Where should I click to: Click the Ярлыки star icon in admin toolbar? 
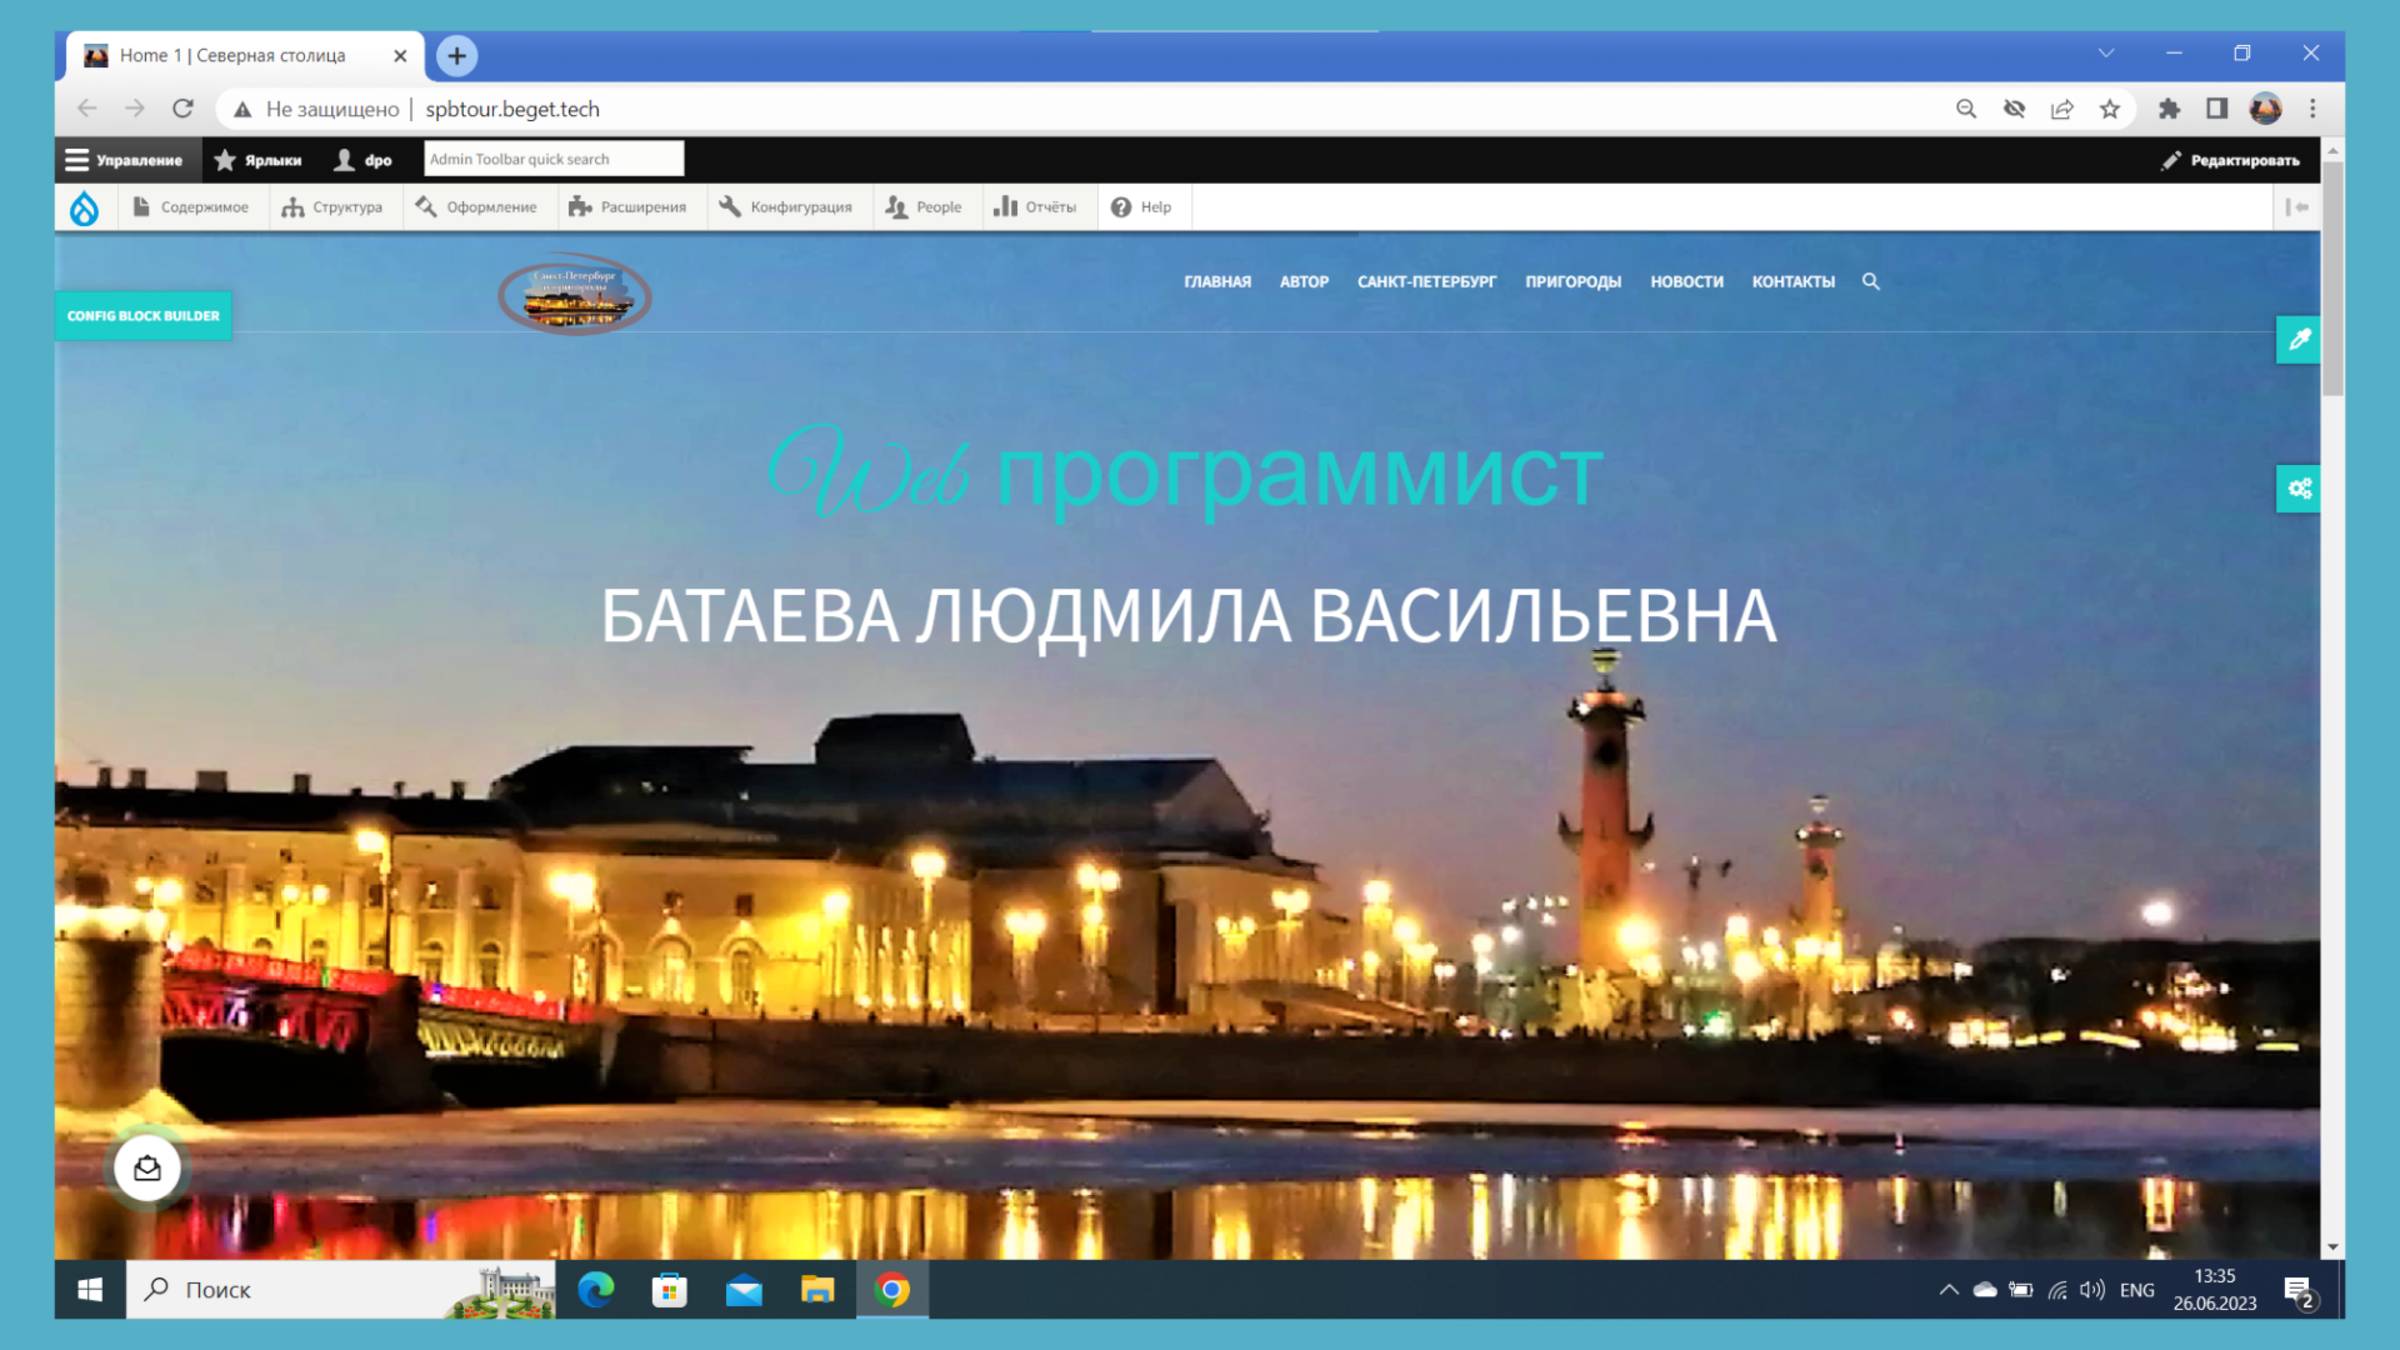coord(224,158)
